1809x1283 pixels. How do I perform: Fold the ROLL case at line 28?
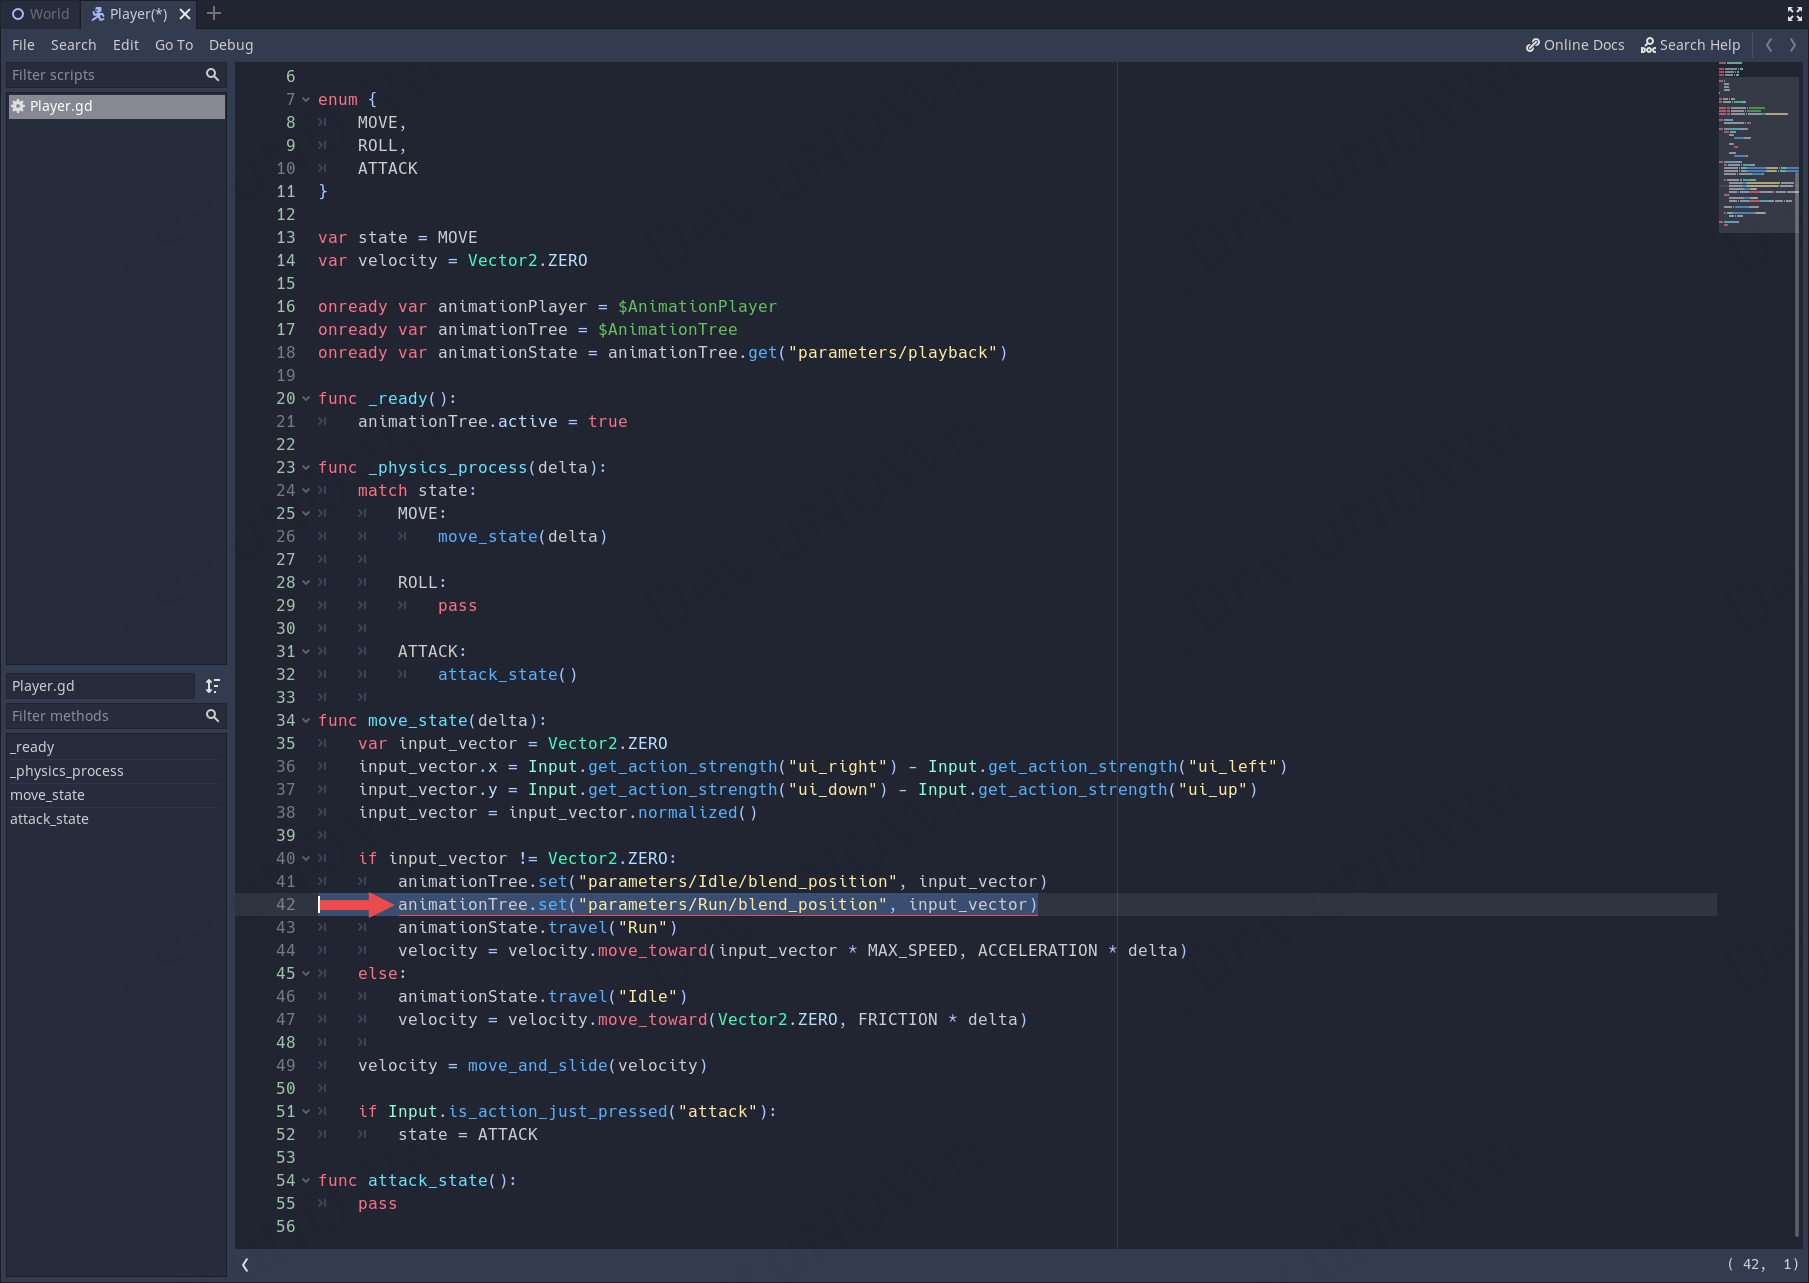point(306,583)
